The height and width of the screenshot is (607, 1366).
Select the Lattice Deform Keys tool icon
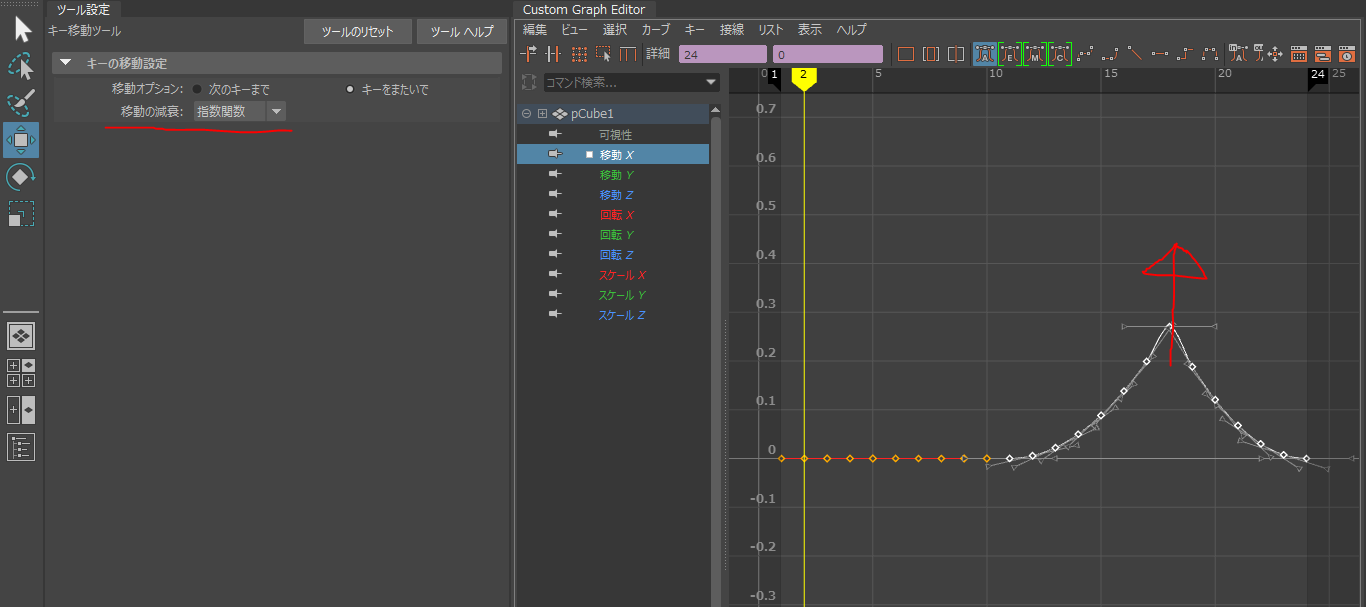pos(579,54)
